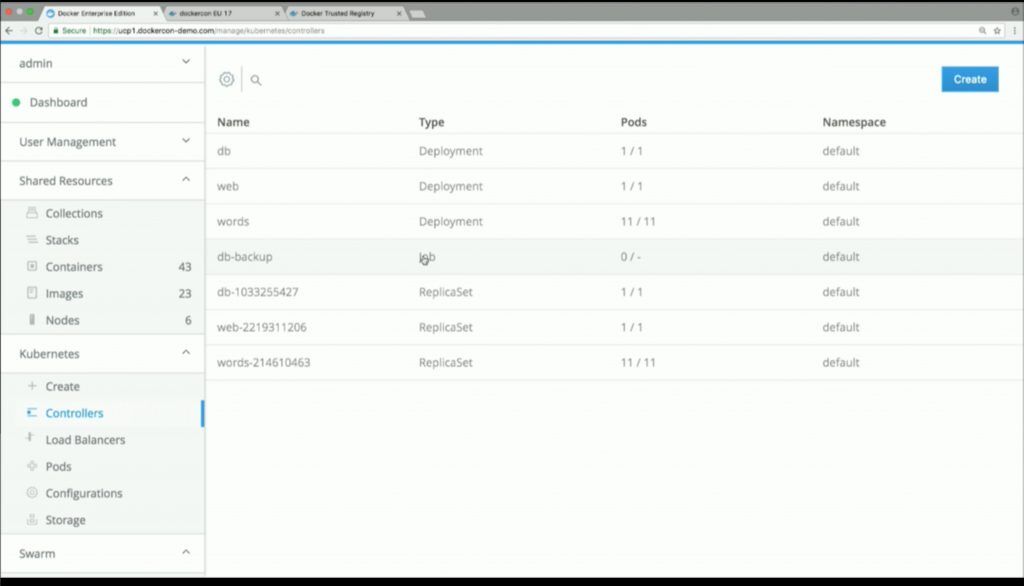
Task: Open the table settings gear icon
Action: [x=226, y=79]
